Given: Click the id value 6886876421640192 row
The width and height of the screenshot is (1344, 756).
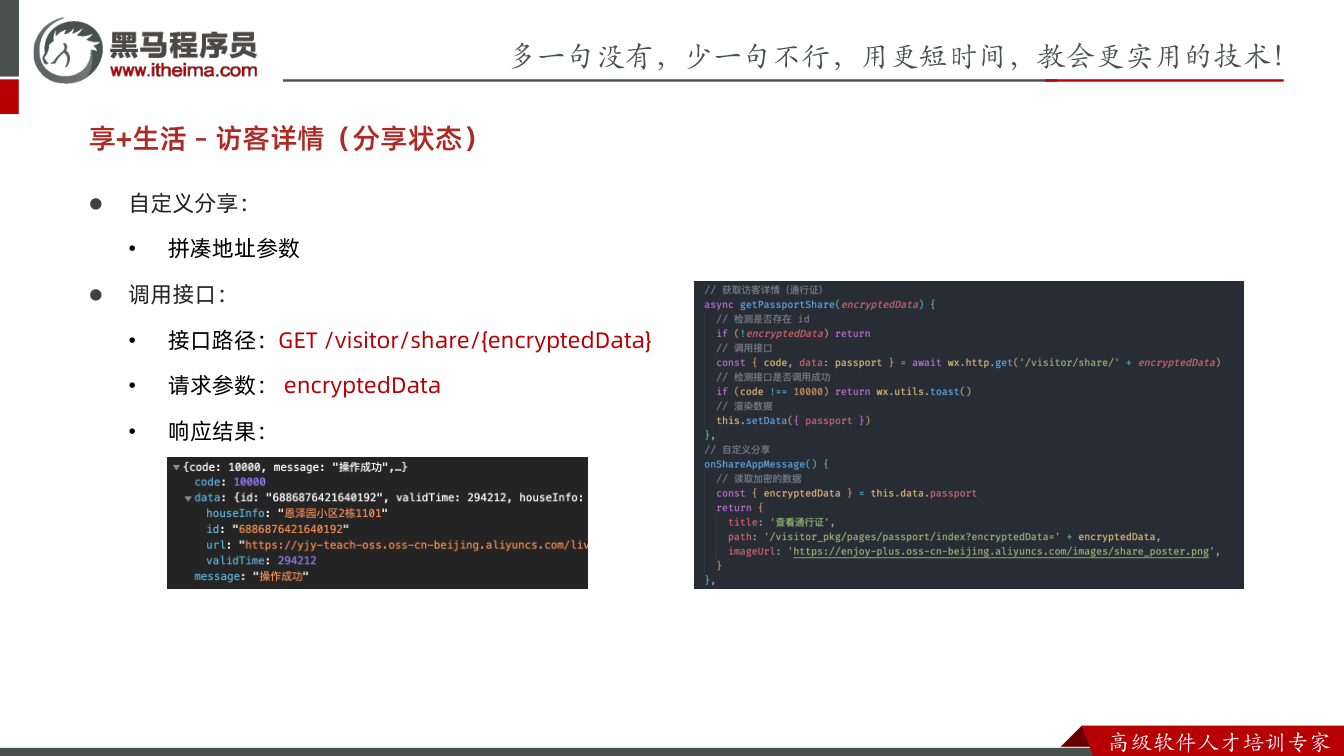Looking at the screenshot, I should click(276, 529).
